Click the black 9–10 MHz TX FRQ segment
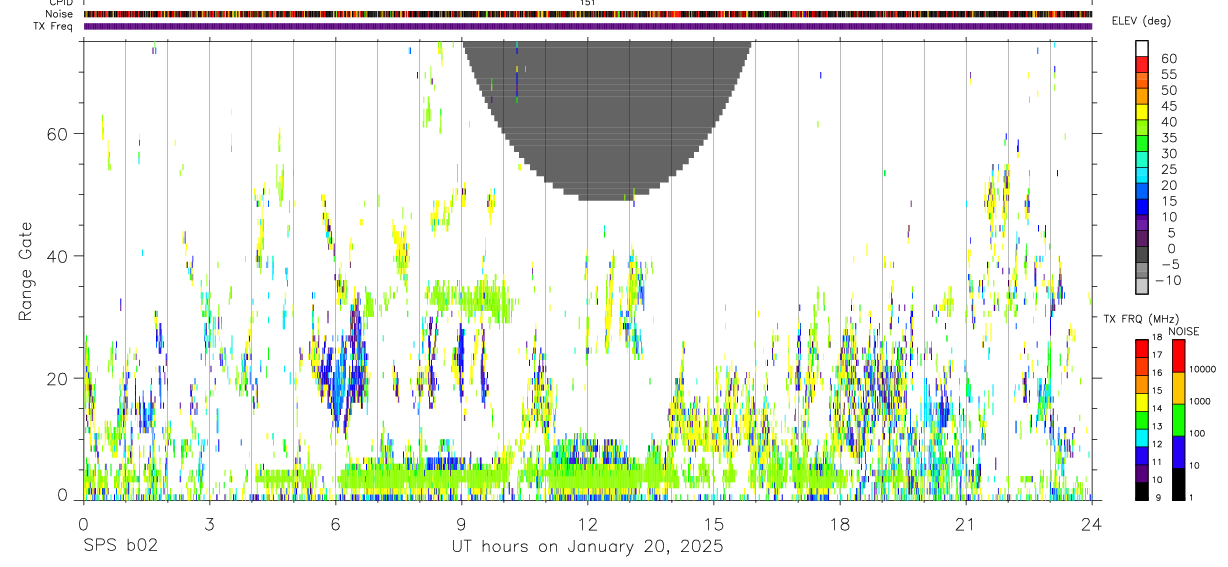The image size is (1228, 567). point(1142,490)
